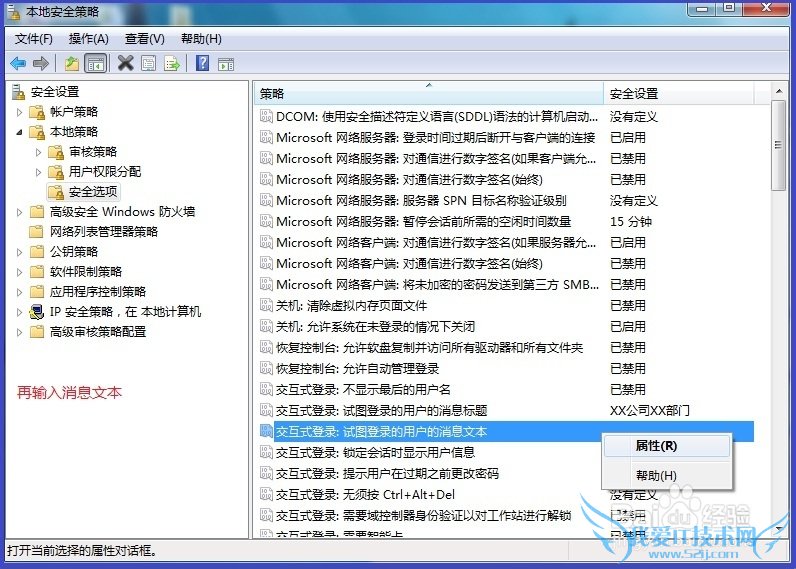
Task: Click the 用户权限分配 folder icon
Action: click(56, 172)
